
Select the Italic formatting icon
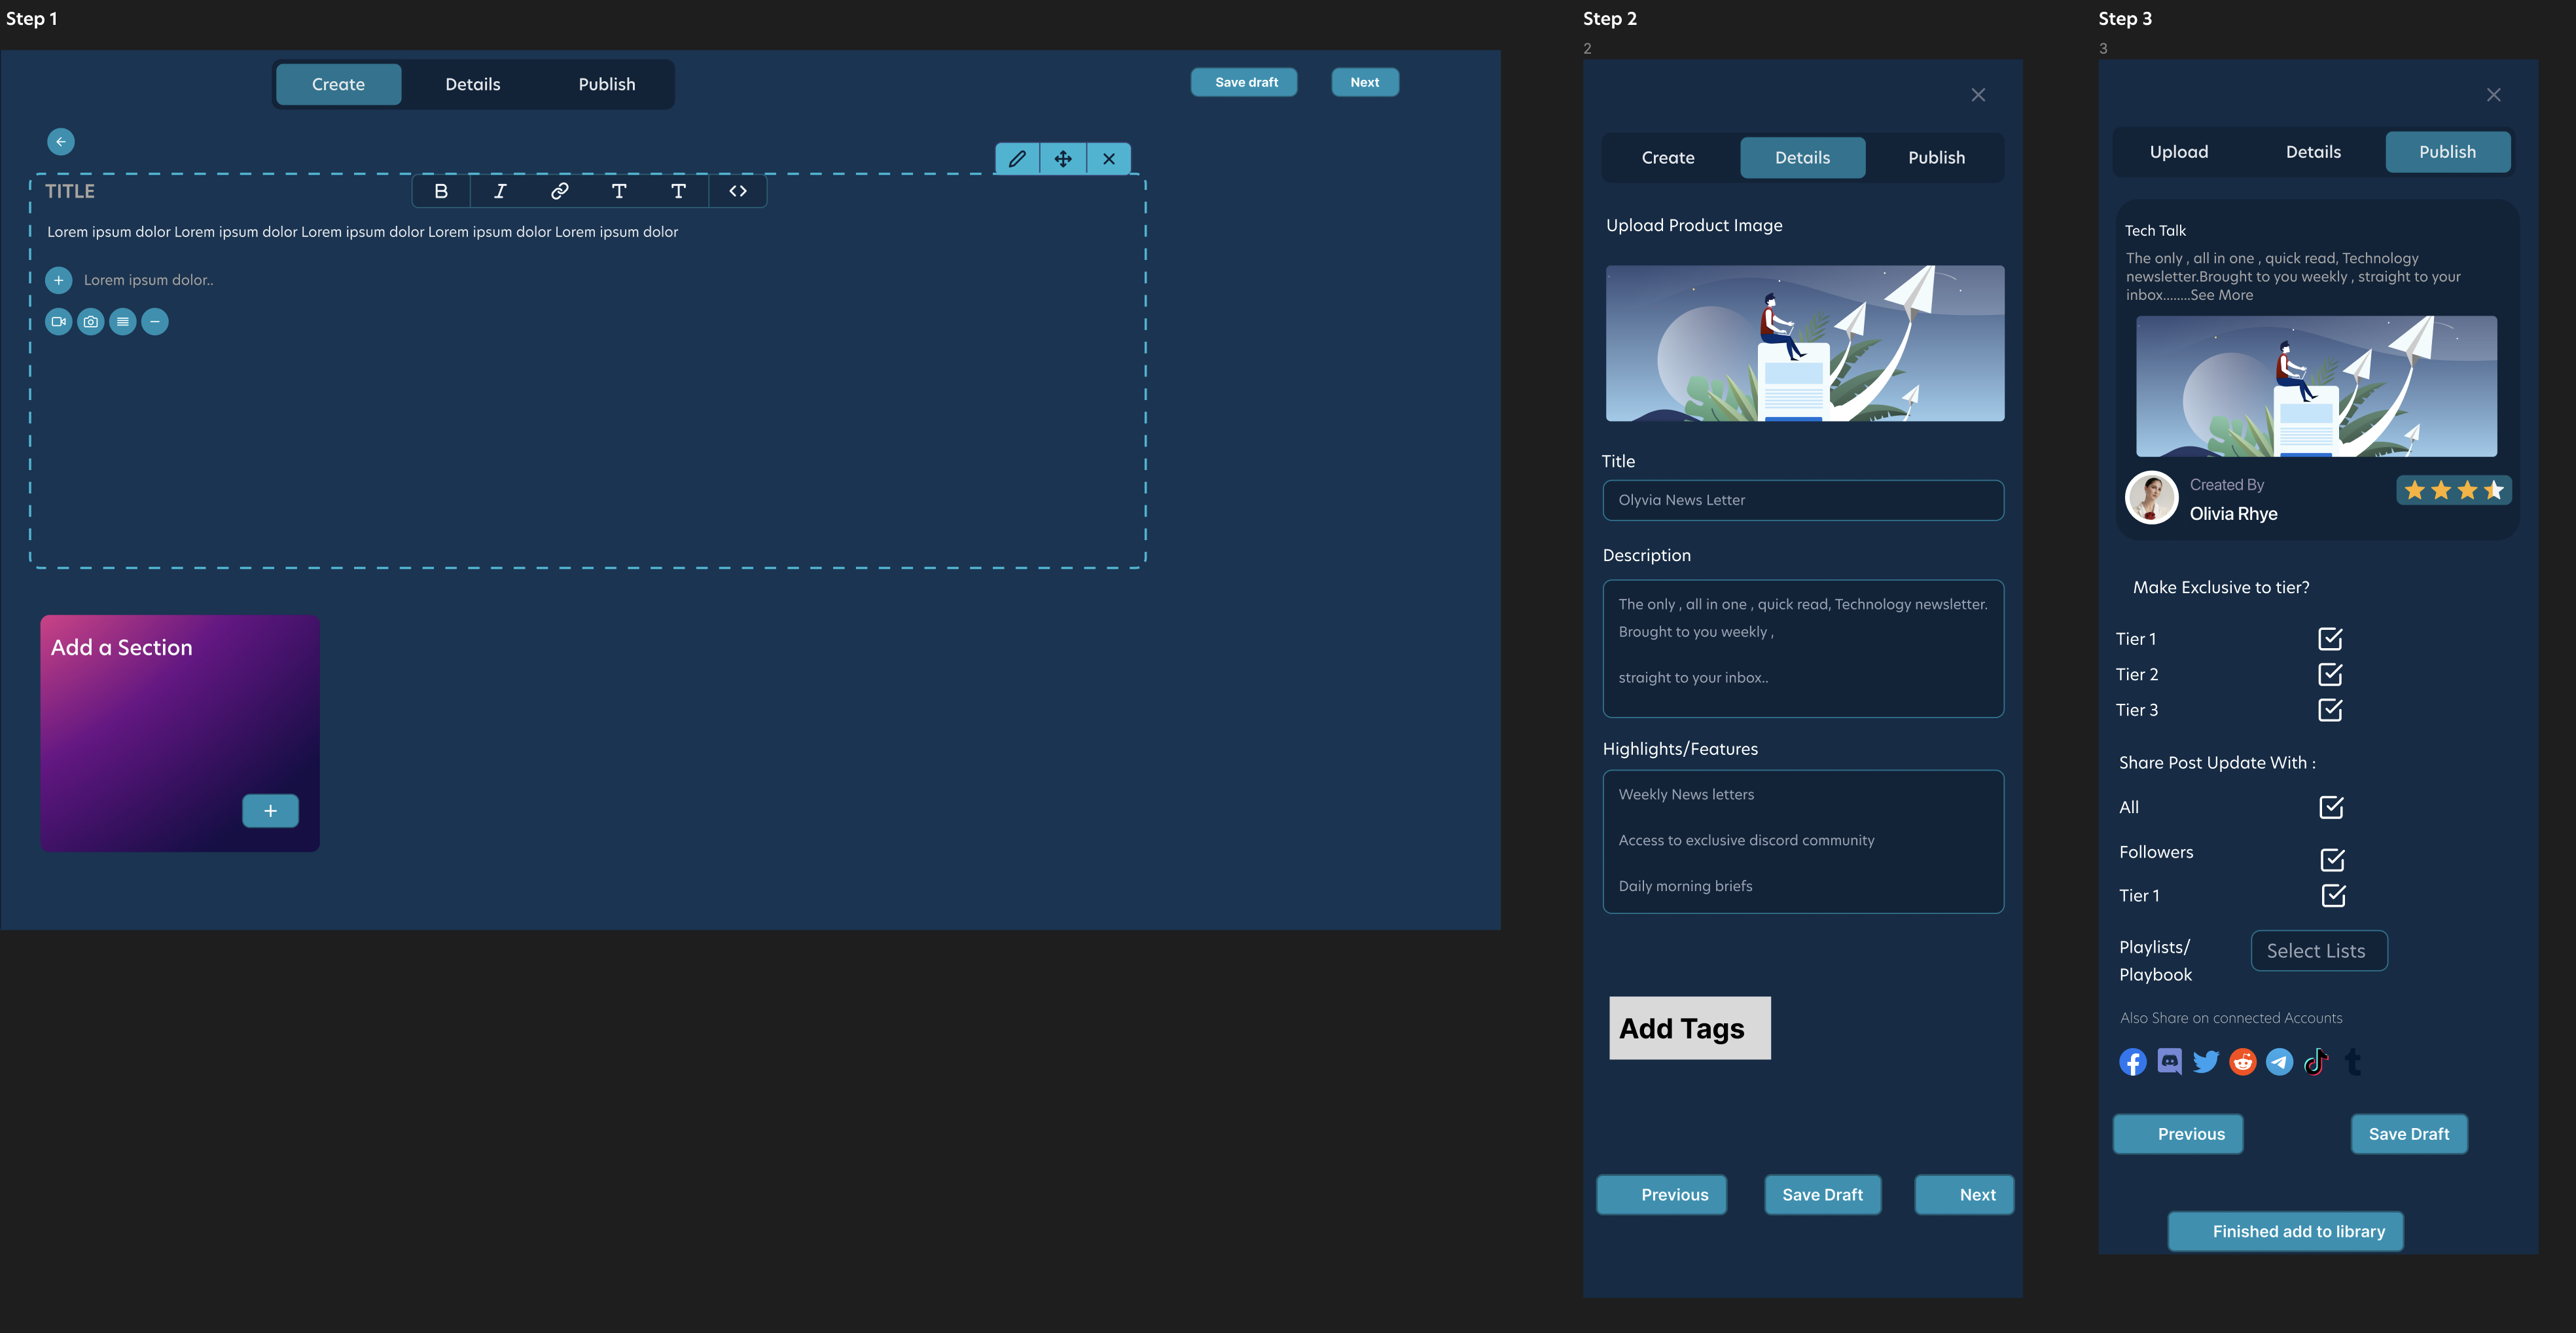499,191
